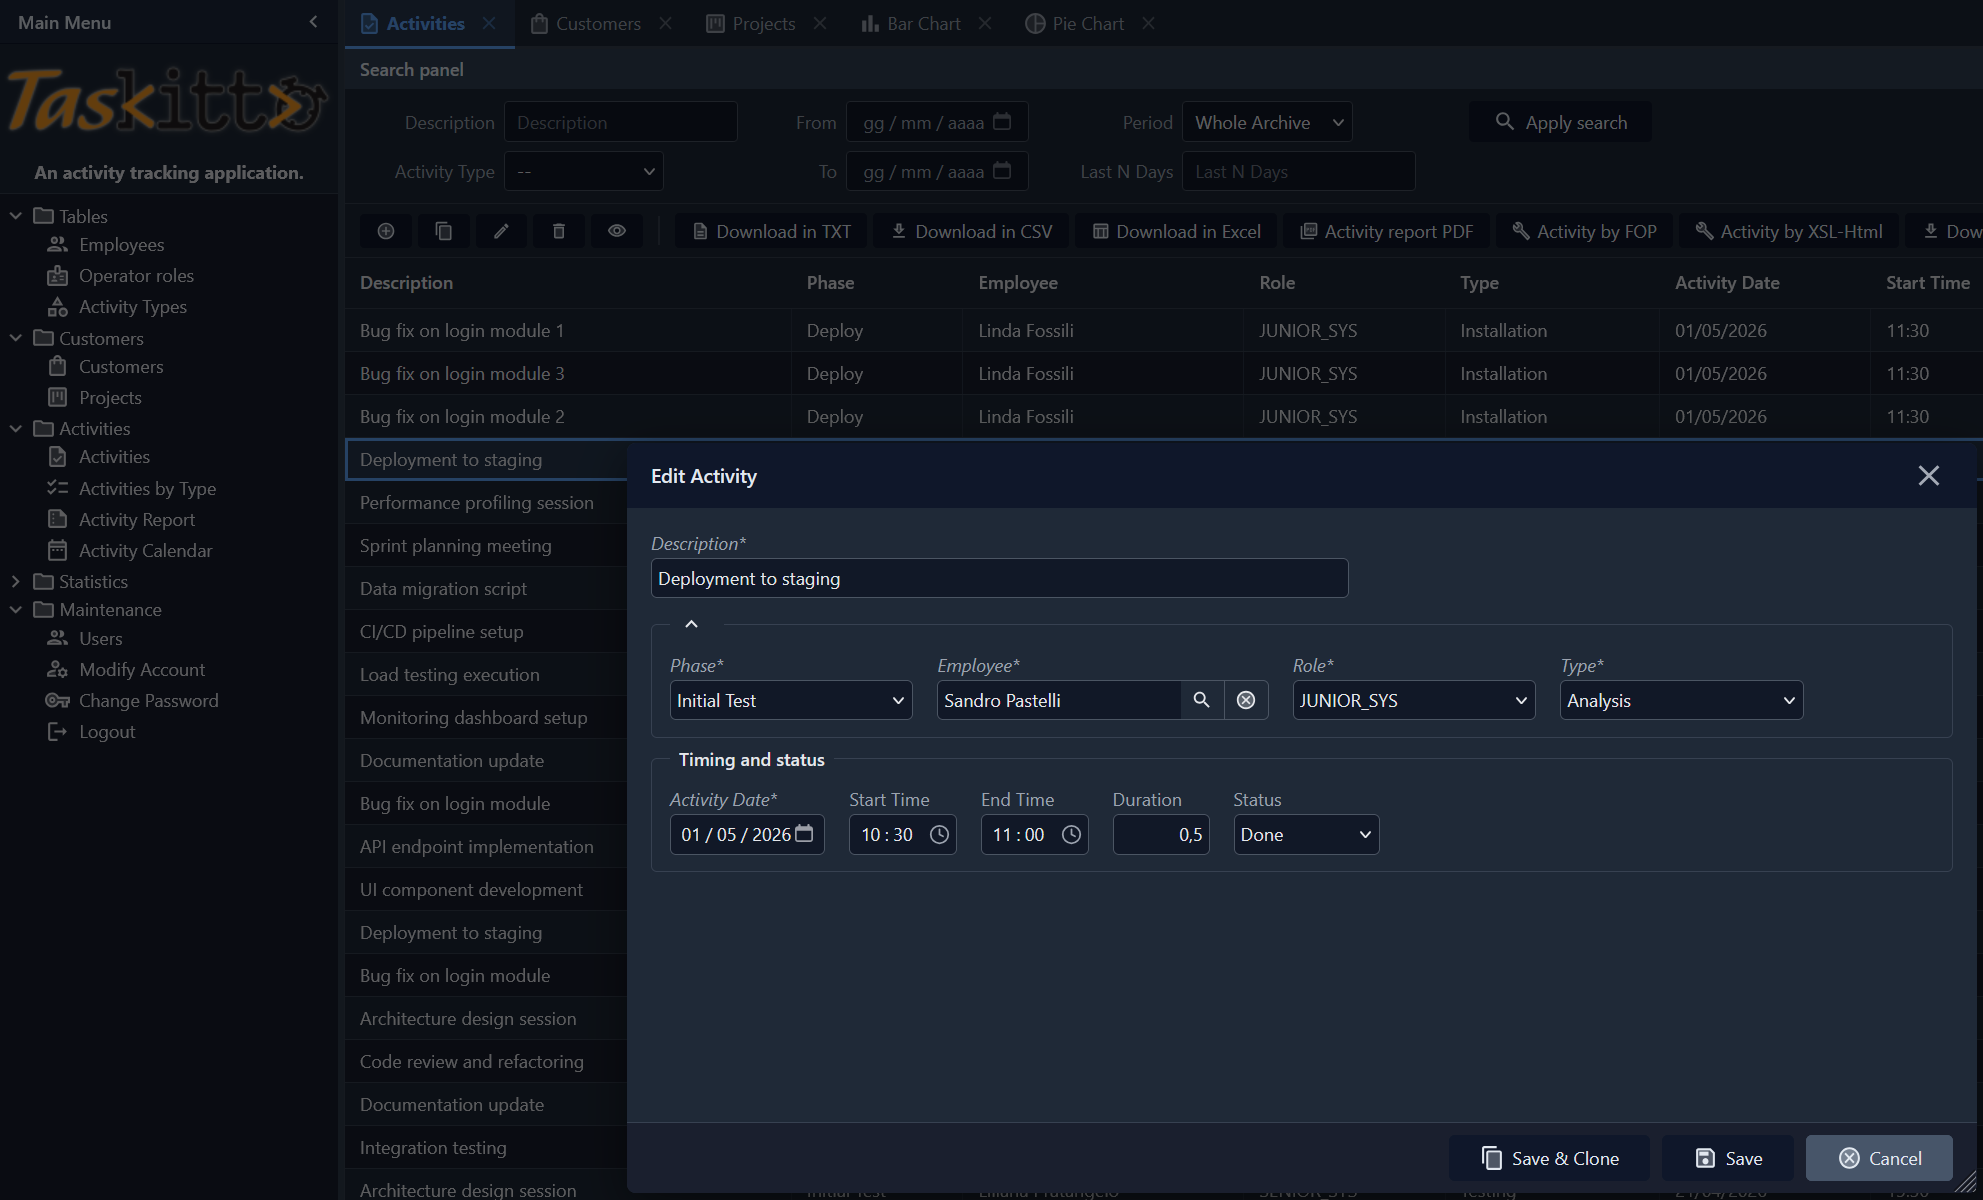Click the add new activity plus icon
Screen dimensions: 1983x1200
point(386,231)
